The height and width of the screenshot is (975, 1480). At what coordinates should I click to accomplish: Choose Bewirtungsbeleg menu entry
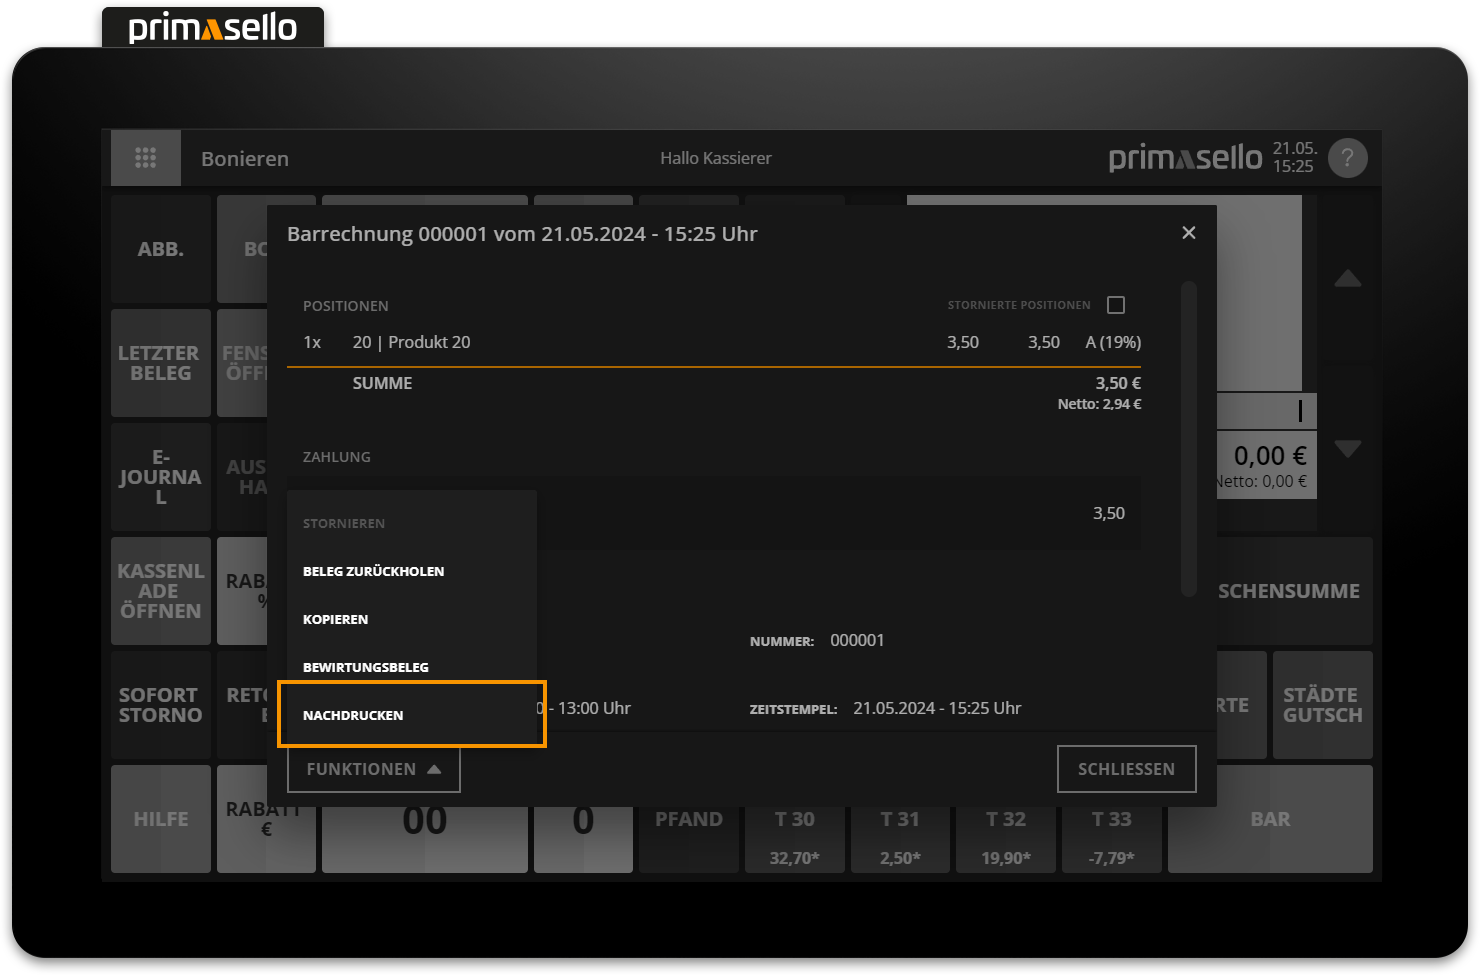366,667
